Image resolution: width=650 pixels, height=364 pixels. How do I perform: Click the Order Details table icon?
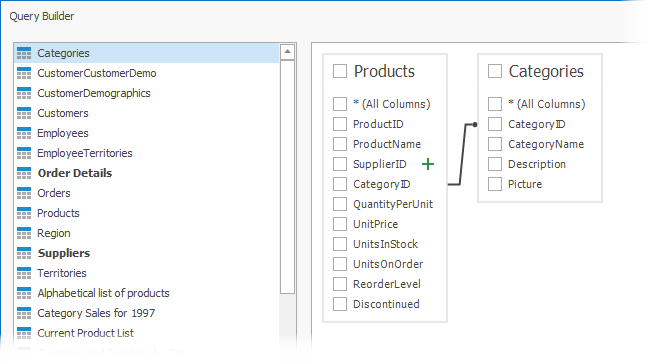coord(24,173)
